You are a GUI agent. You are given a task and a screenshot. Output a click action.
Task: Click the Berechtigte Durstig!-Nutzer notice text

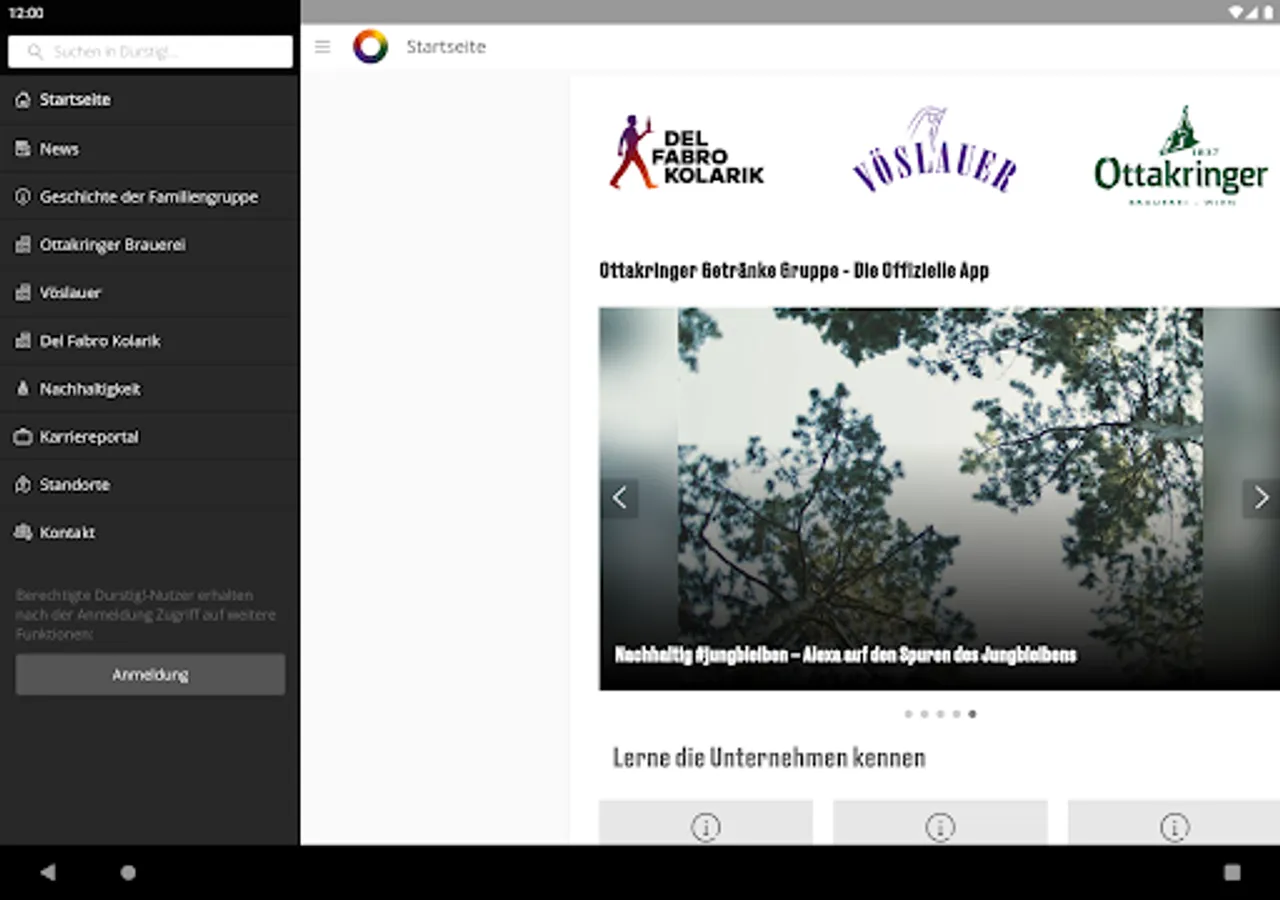146,615
